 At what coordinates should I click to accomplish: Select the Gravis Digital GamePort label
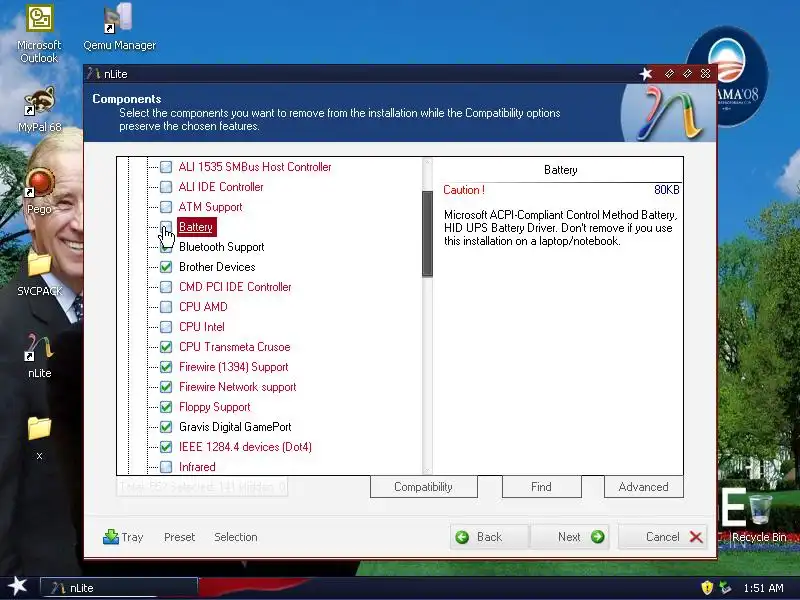tap(235, 427)
